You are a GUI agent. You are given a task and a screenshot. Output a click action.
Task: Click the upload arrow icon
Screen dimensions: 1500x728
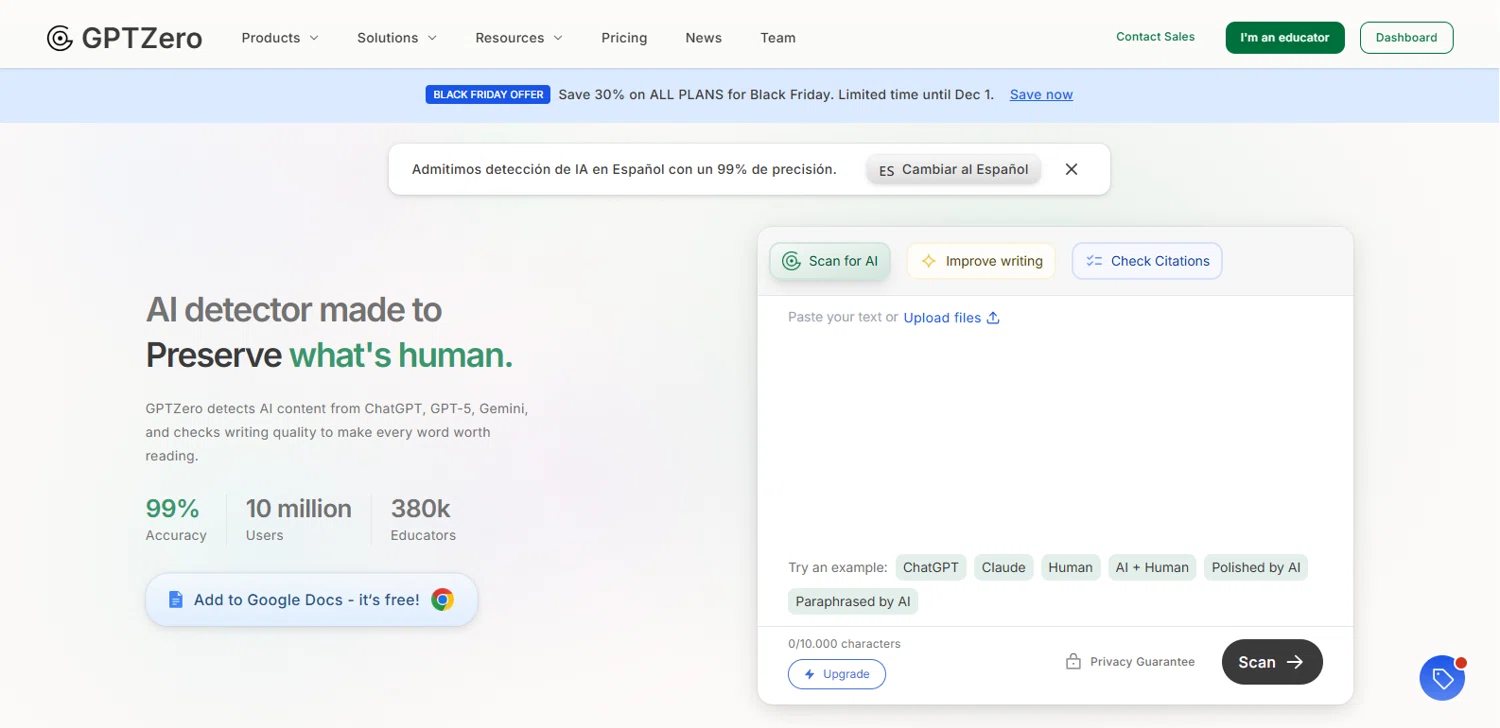(x=993, y=318)
